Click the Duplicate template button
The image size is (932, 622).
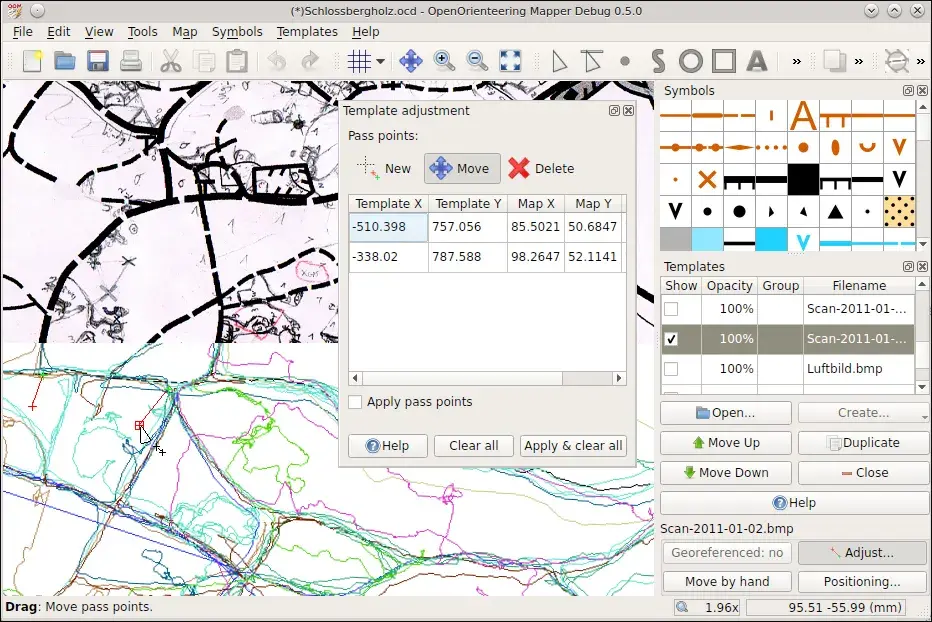[863, 442]
